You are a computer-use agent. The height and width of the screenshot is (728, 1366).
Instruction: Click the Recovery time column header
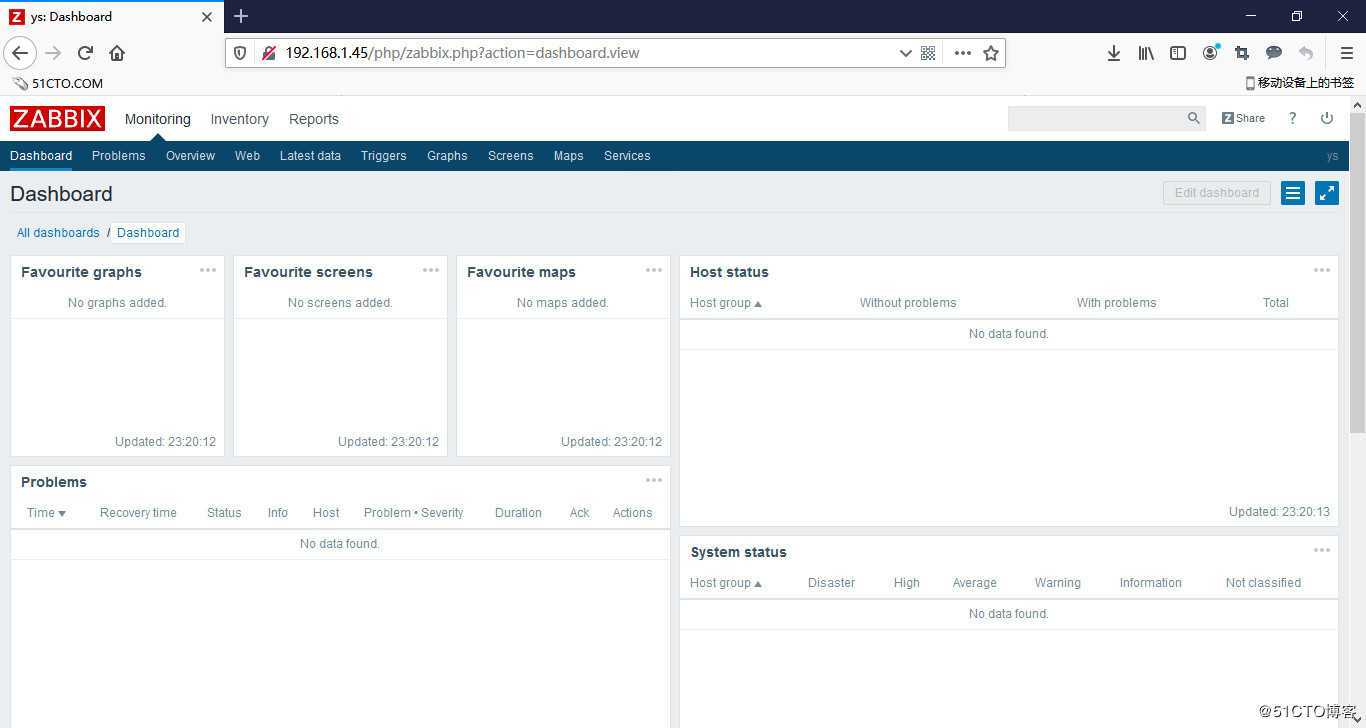(x=138, y=513)
